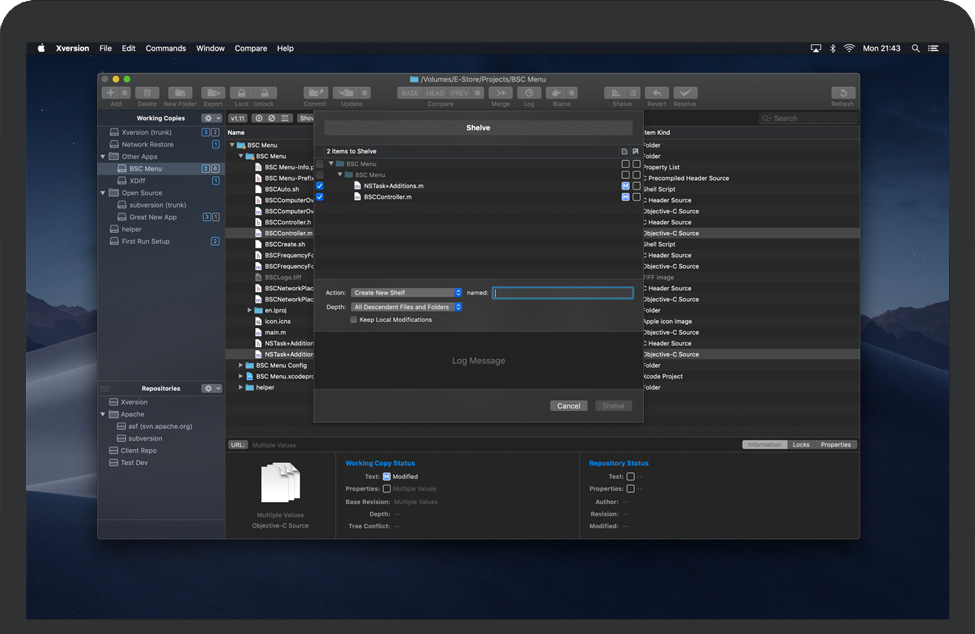Click the Locks tab button
This screenshot has width=975, height=634.
(801, 444)
